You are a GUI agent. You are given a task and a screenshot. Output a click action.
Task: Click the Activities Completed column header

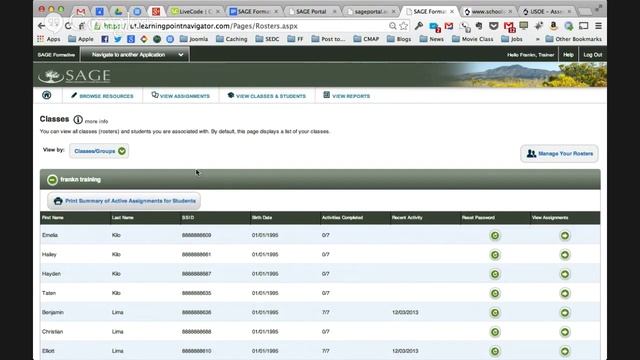pos(342,218)
